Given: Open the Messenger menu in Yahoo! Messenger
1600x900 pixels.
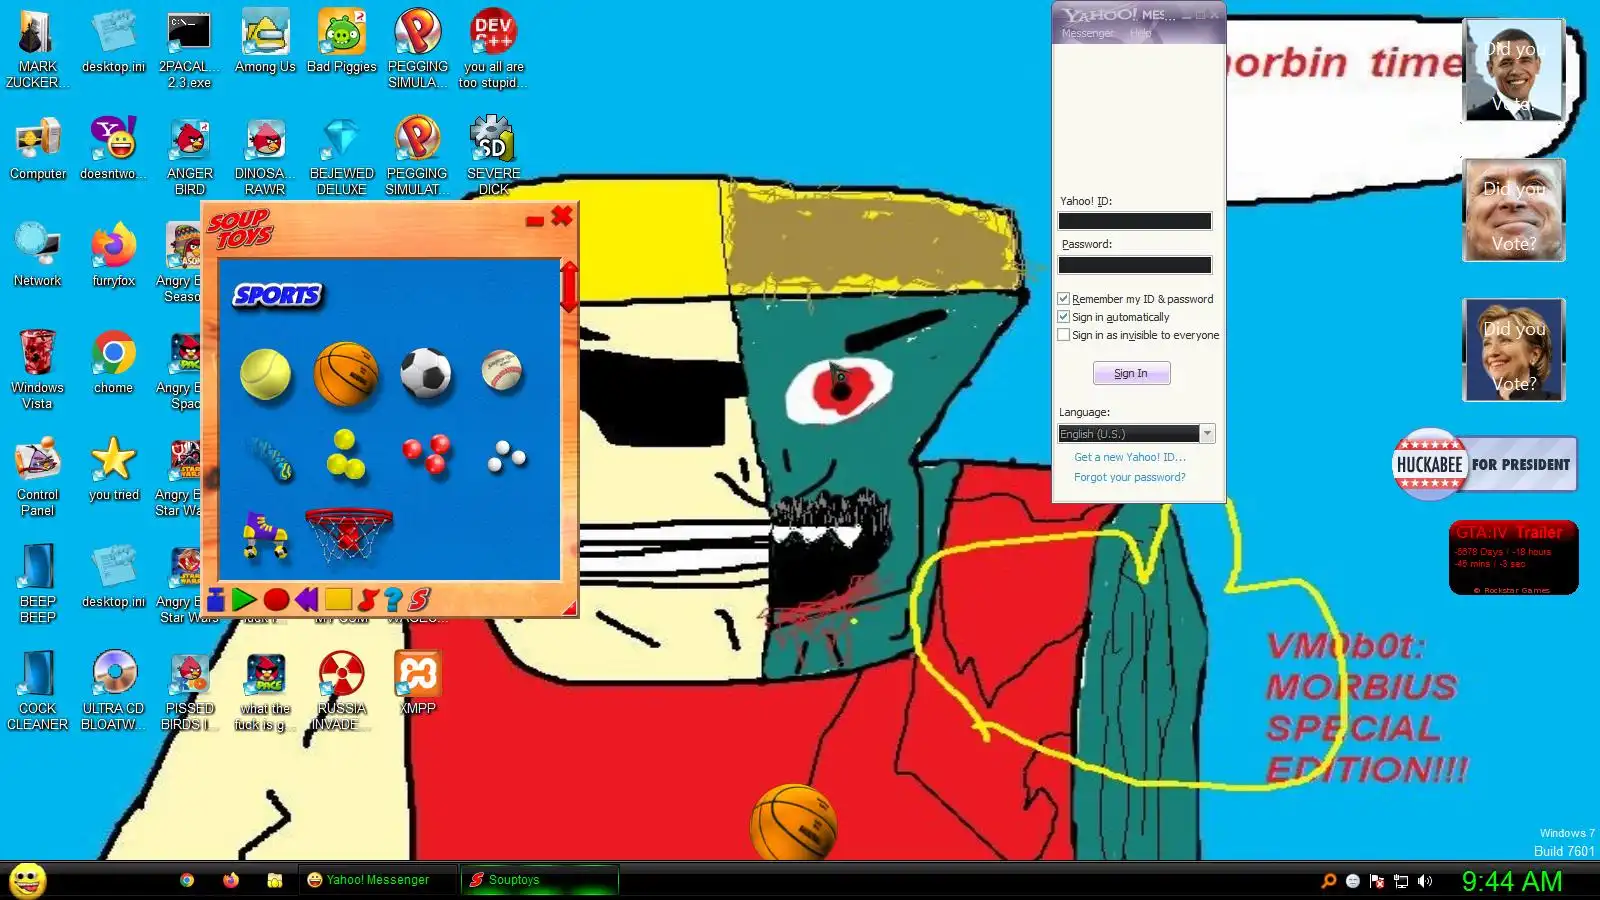Looking at the screenshot, I should click(x=1087, y=34).
